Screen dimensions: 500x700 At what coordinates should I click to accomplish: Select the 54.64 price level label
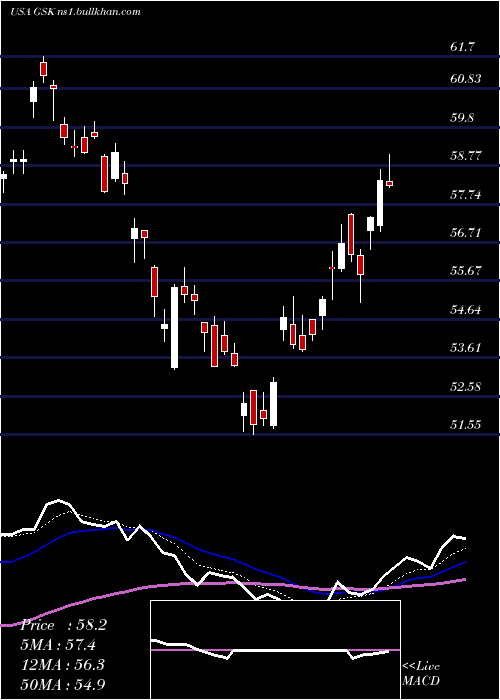(x=466, y=309)
